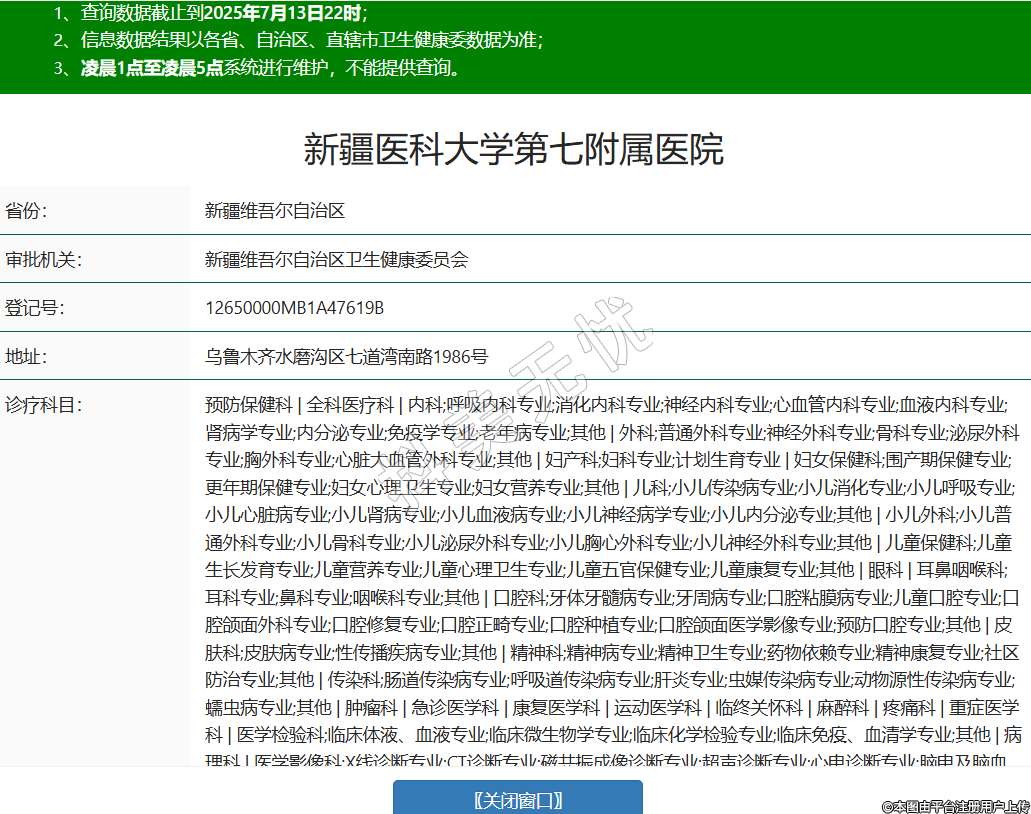The image size is (1031, 814).
Task: Click the address 乌鲁木齐水磨沟区七道湾南路1986号
Action: (x=346, y=357)
